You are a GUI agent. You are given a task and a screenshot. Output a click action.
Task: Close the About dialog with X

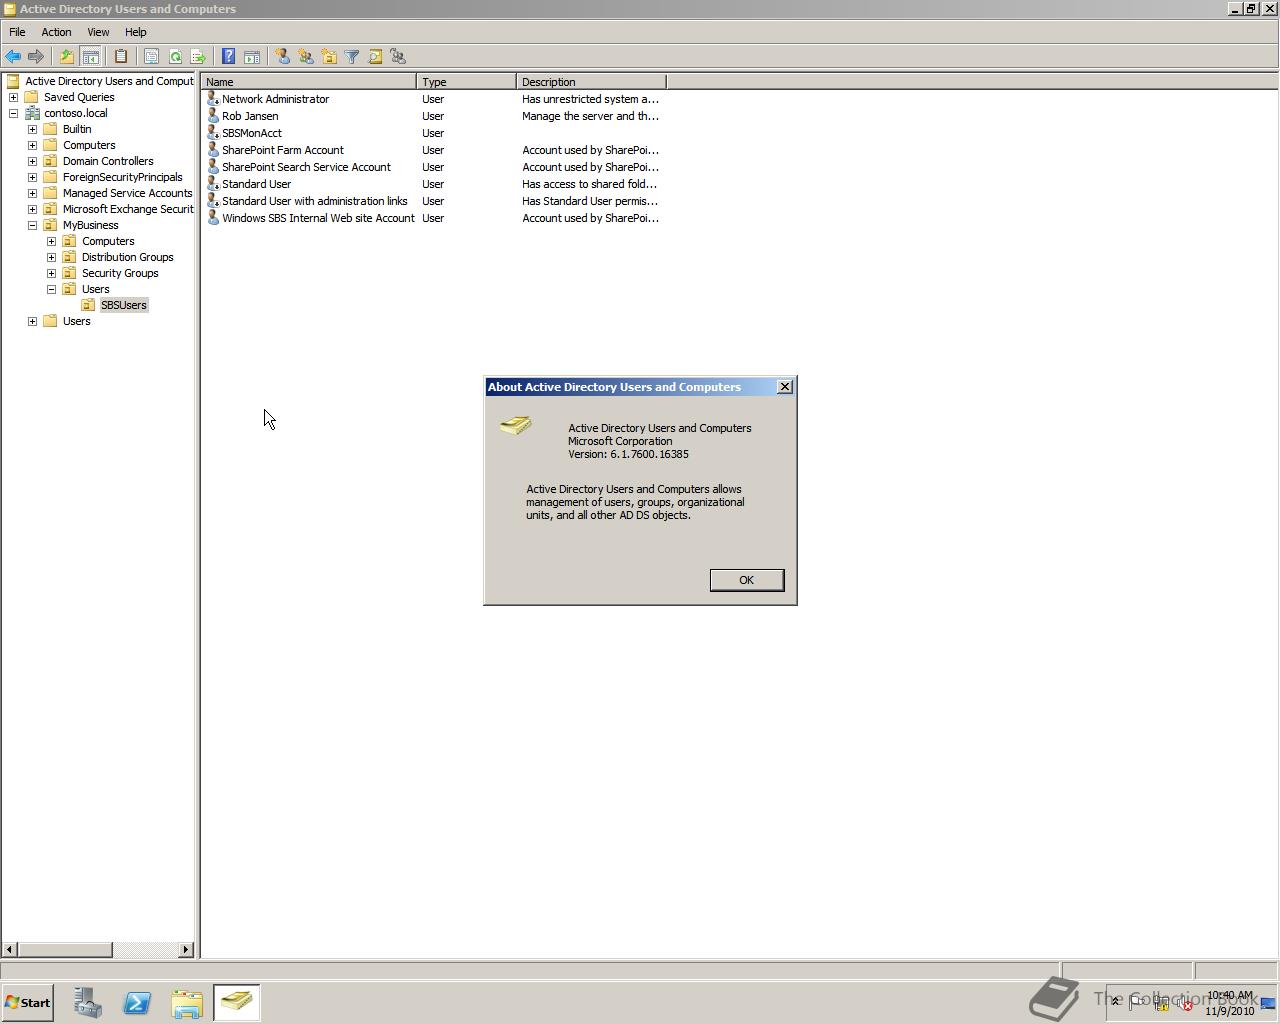pyautogui.click(x=785, y=387)
